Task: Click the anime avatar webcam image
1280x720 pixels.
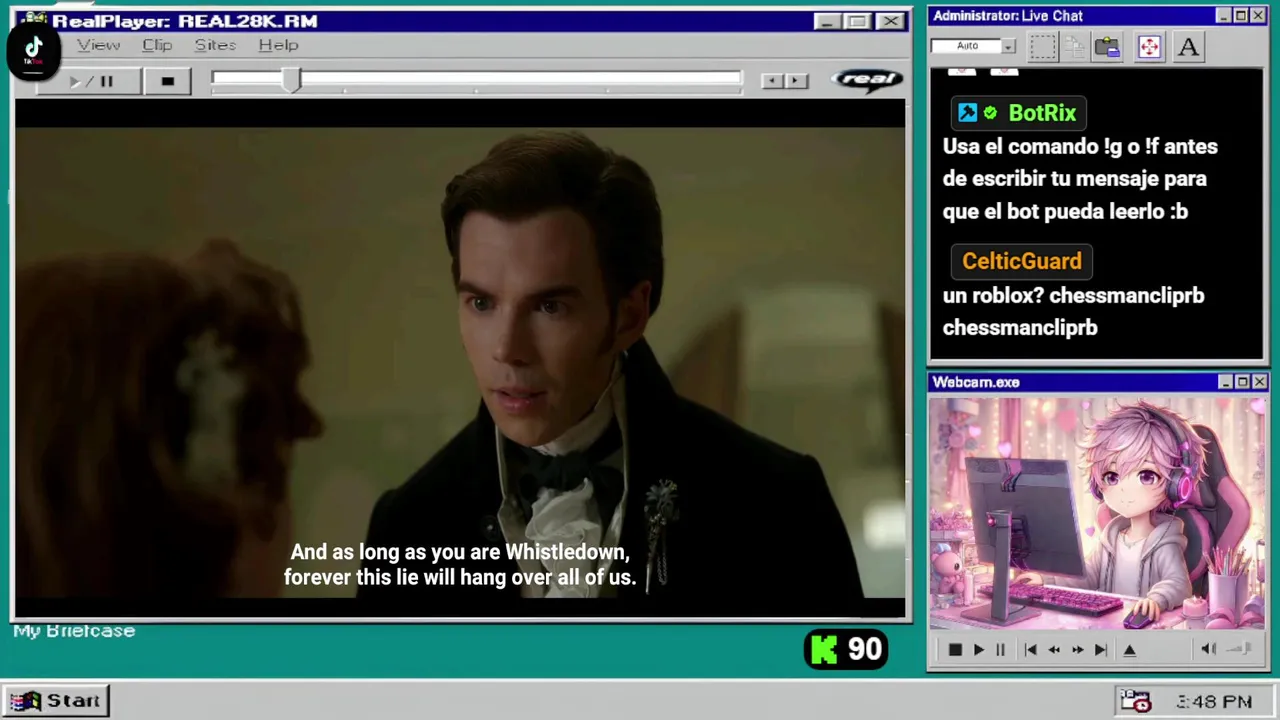Action: (x=1096, y=514)
